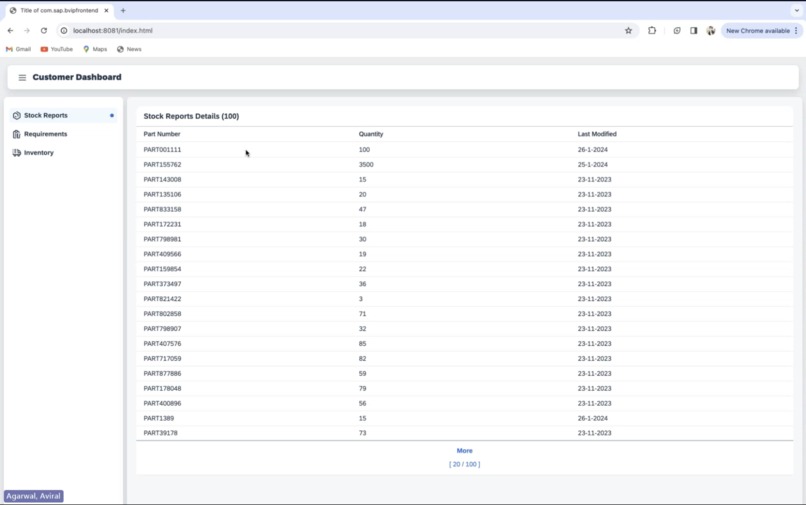Click quantity 100 in PART001111 row
806x505 pixels.
pyautogui.click(x=364, y=150)
